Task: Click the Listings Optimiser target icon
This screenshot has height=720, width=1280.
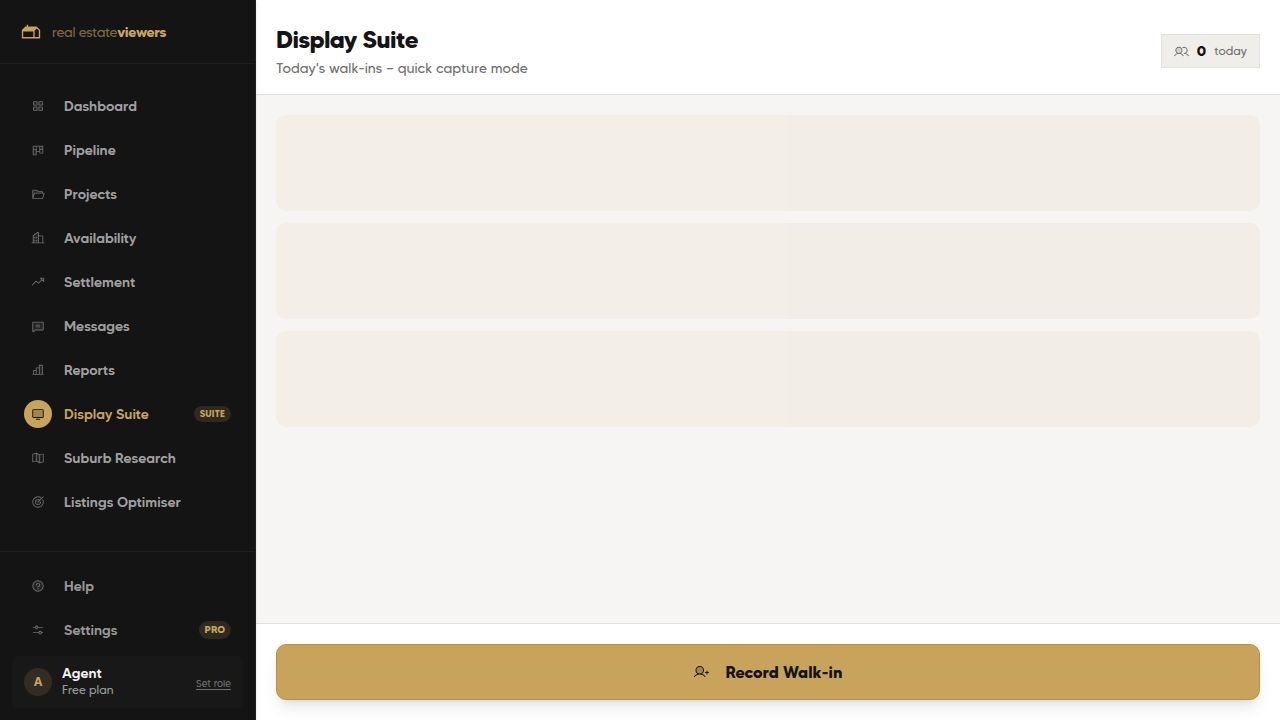Action: point(38,502)
